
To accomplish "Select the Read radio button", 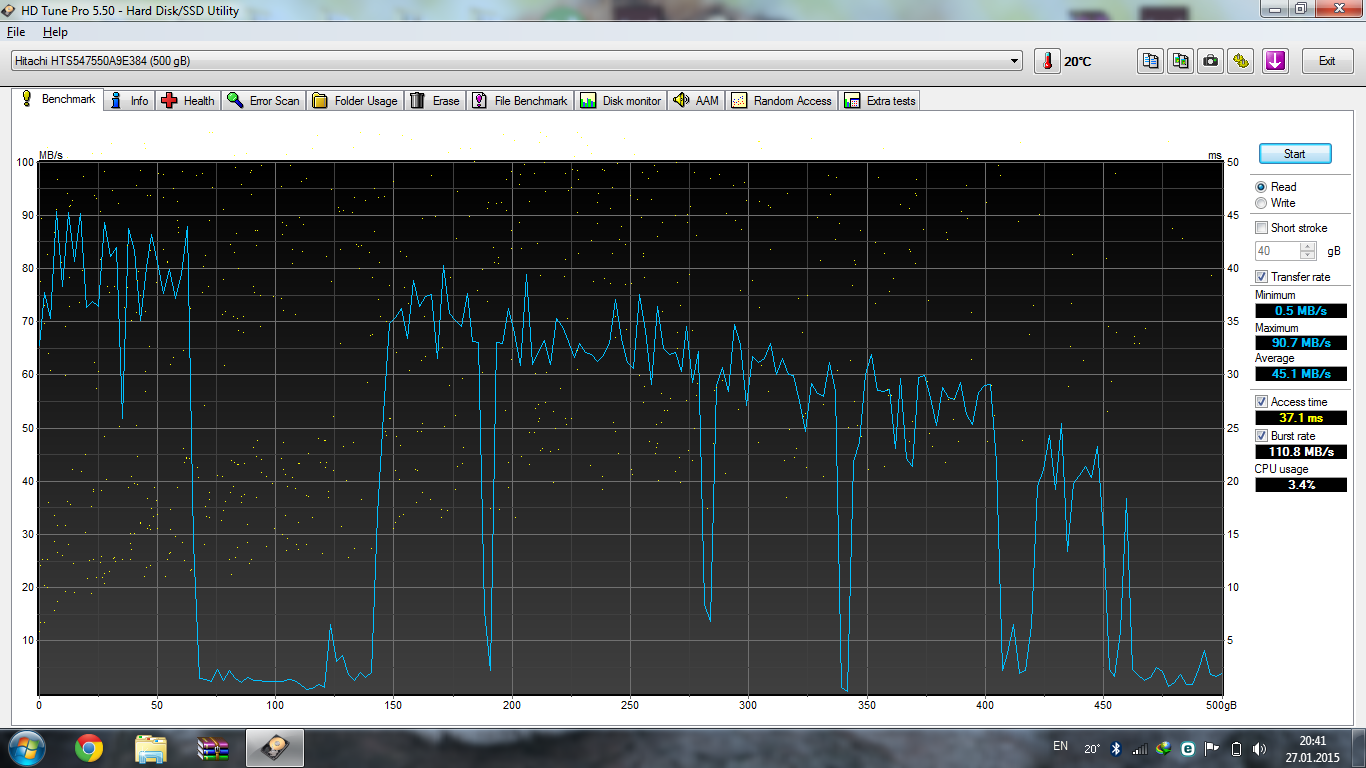I will click(x=1261, y=187).
